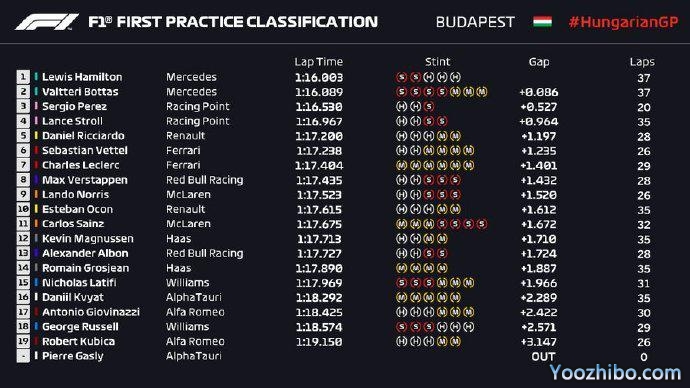Click the position 1 number badge
Image resolution: width=690 pixels, height=388 pixels.
pos(23,77)
